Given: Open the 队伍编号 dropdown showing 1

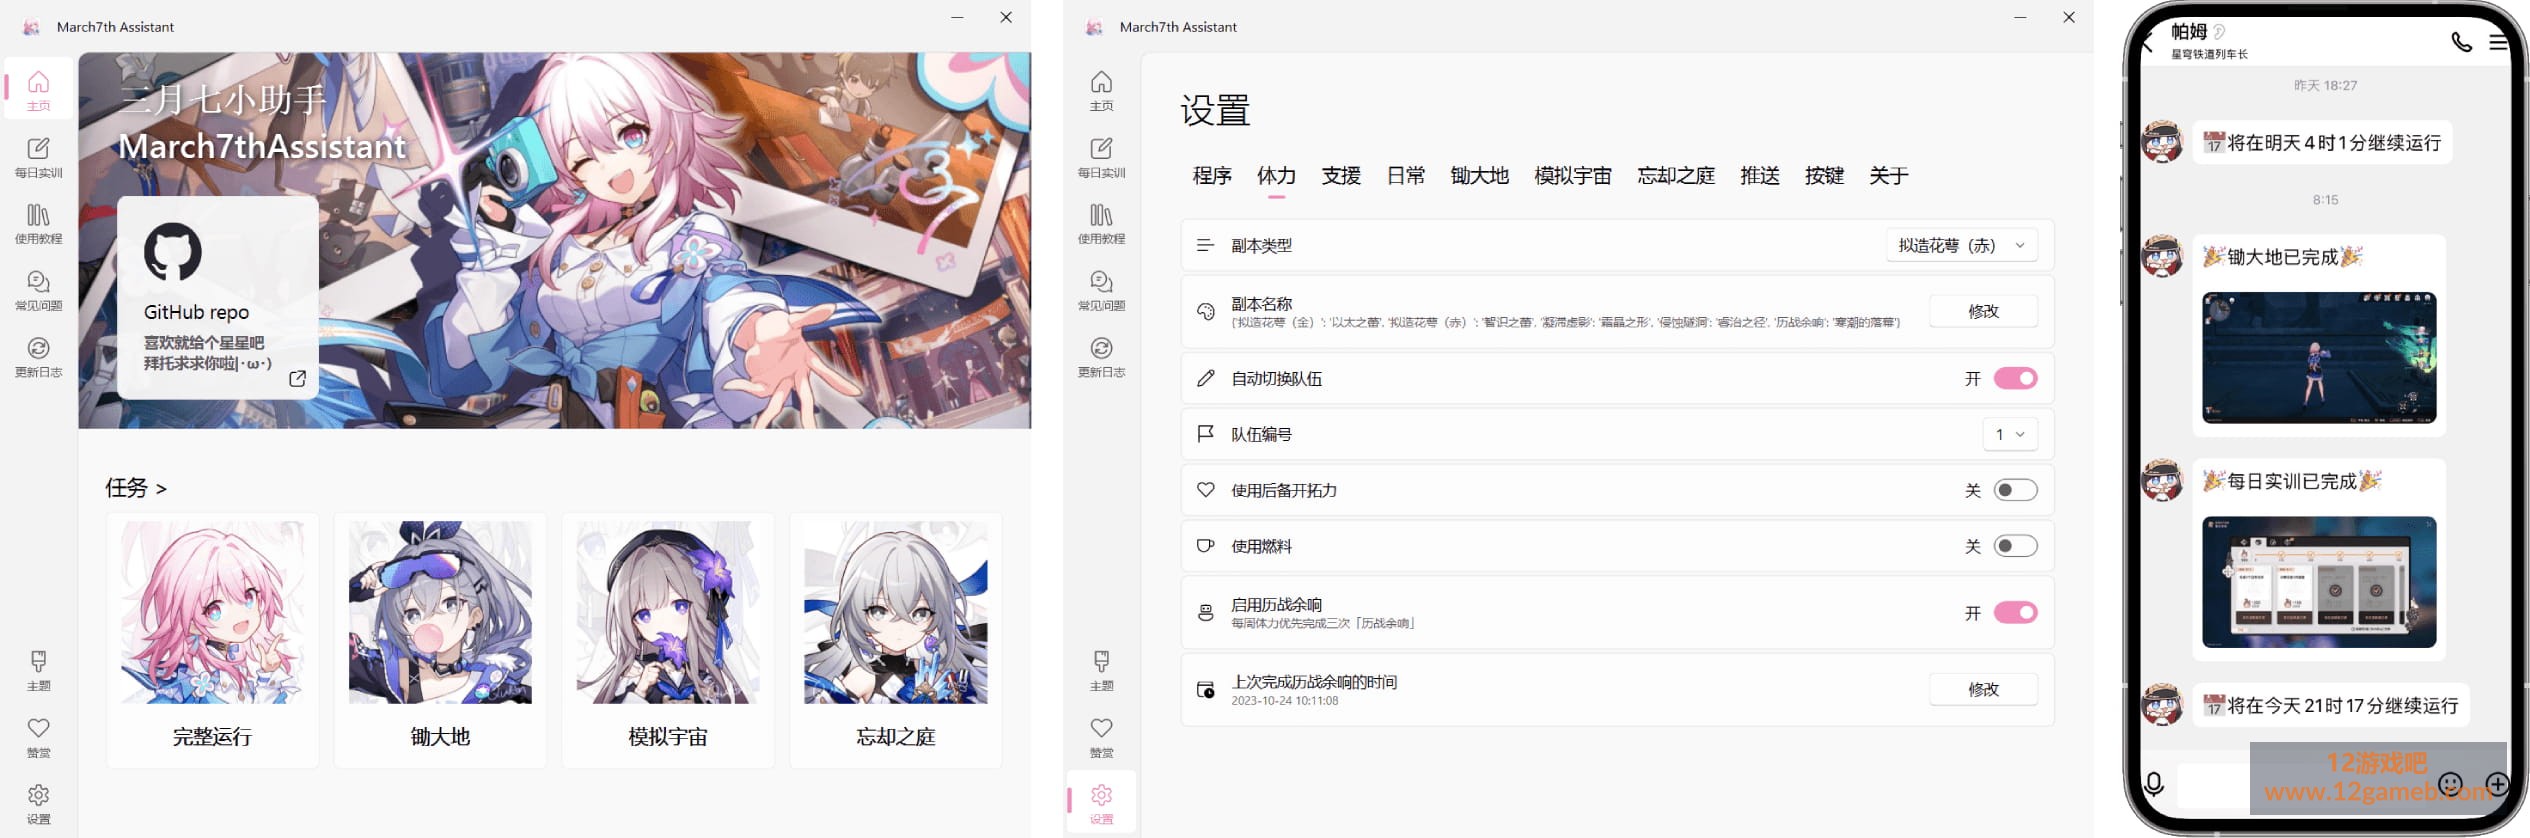Looking at the screenshot, I should 2010,434.
